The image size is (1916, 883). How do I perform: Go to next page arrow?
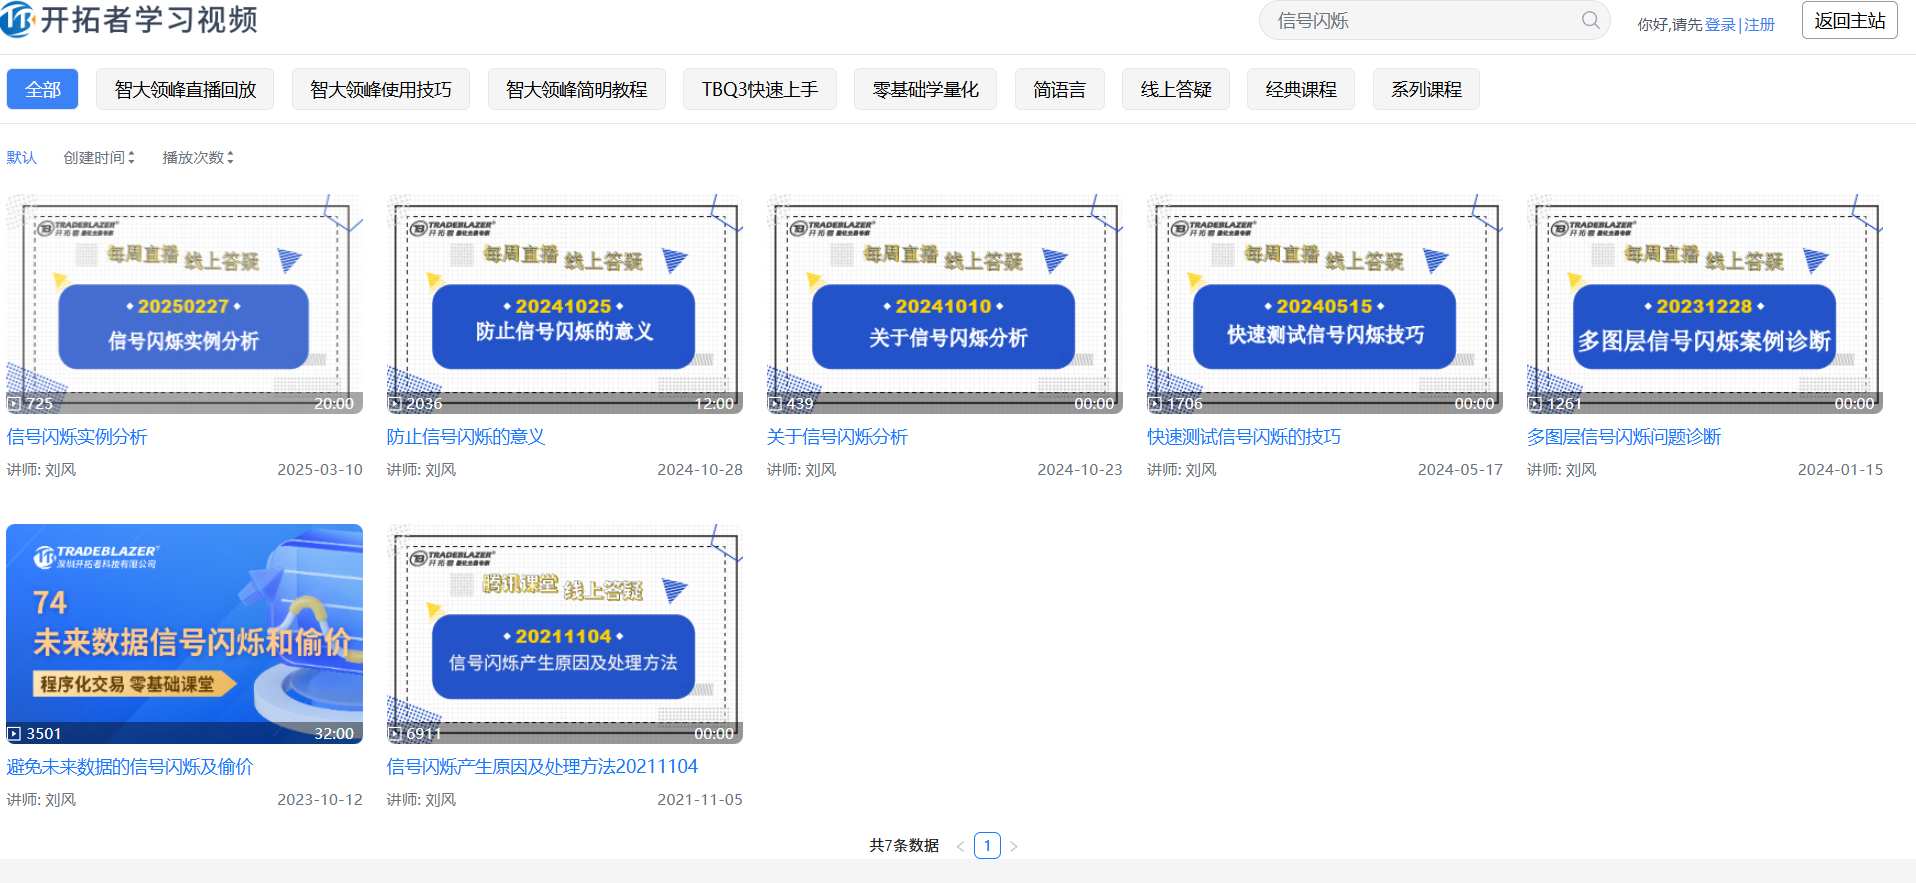[1013, 846]
